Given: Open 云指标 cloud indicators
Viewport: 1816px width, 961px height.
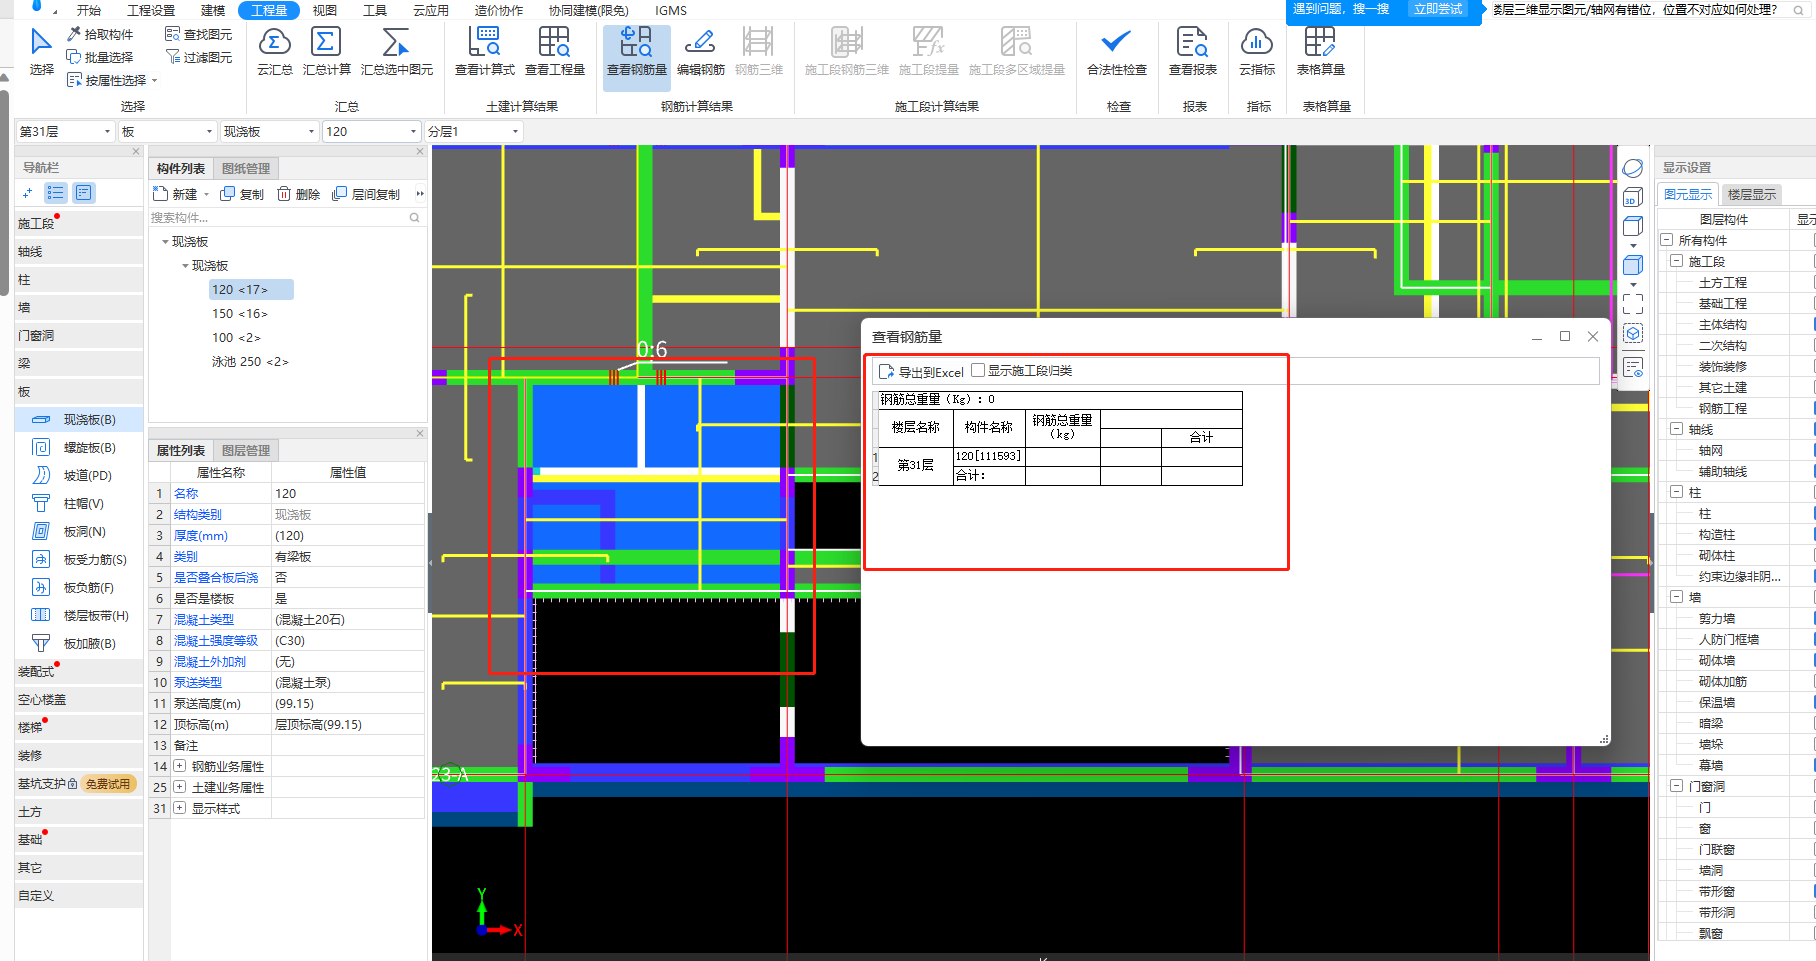Looking at the screenshot, I should (x=1257, y=52).
